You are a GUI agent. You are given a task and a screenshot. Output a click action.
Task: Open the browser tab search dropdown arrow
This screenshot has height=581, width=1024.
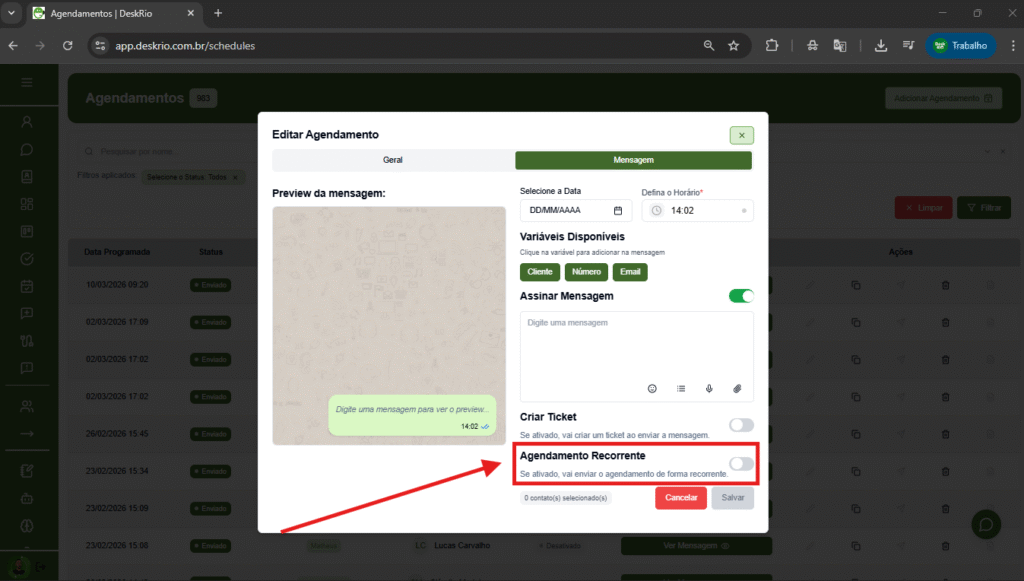(x=12, y=13)
